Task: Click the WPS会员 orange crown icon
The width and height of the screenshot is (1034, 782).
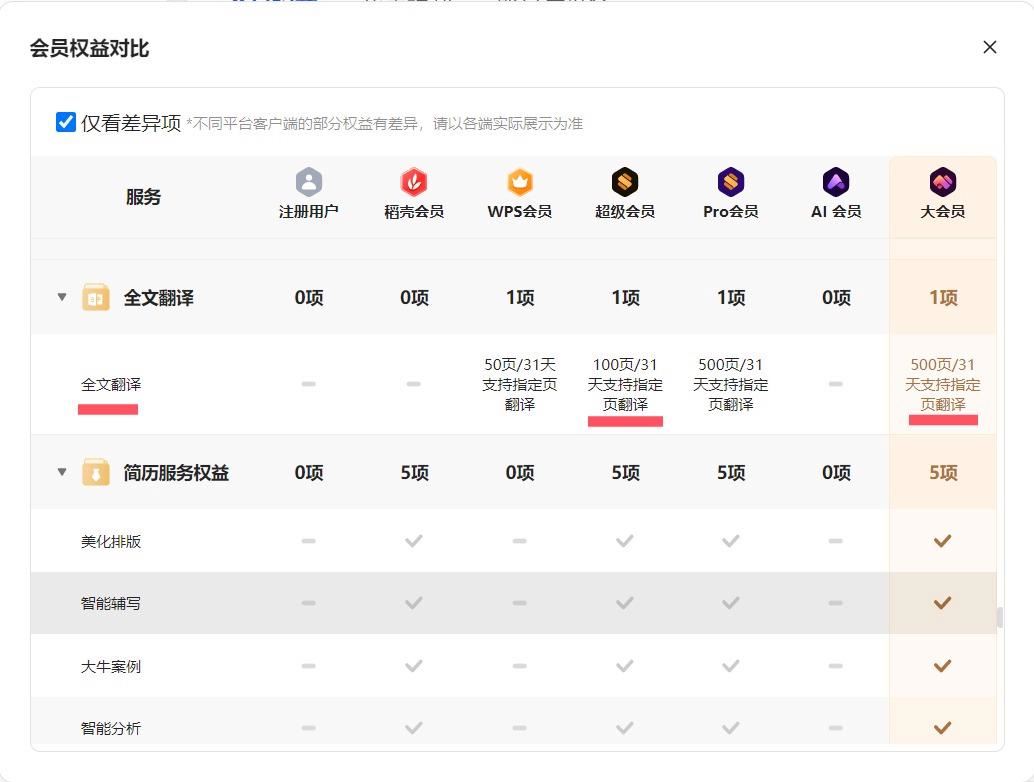Action: click(x=520, y=182)
